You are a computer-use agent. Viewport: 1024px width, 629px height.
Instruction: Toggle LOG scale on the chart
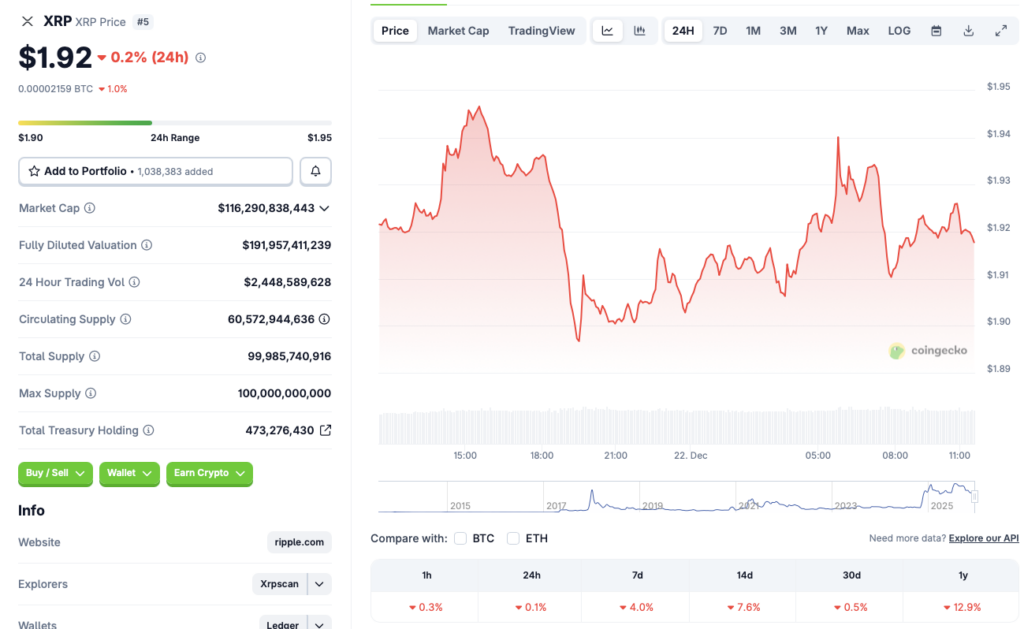pyautogui.click(x=898, y=30)
